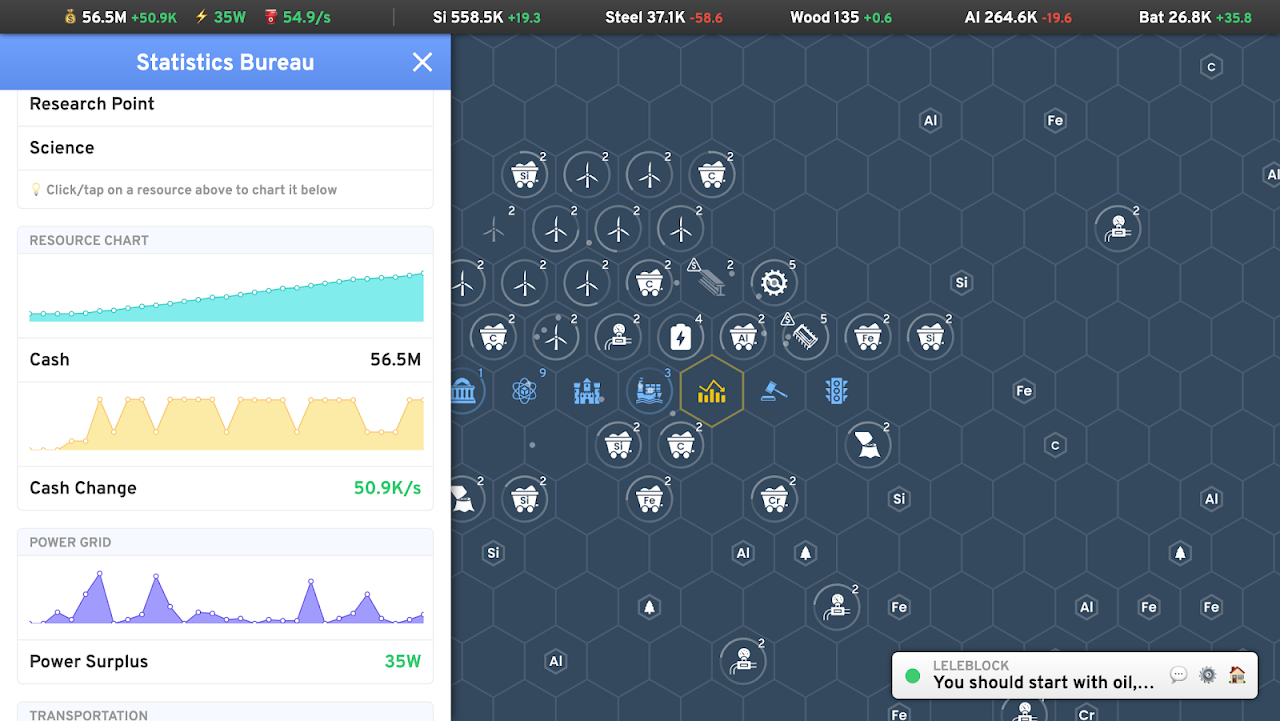The height and width of the screenshot is (721, 1280).
Task: Select the blue castle headquarters building
Action: click(587, 391)
